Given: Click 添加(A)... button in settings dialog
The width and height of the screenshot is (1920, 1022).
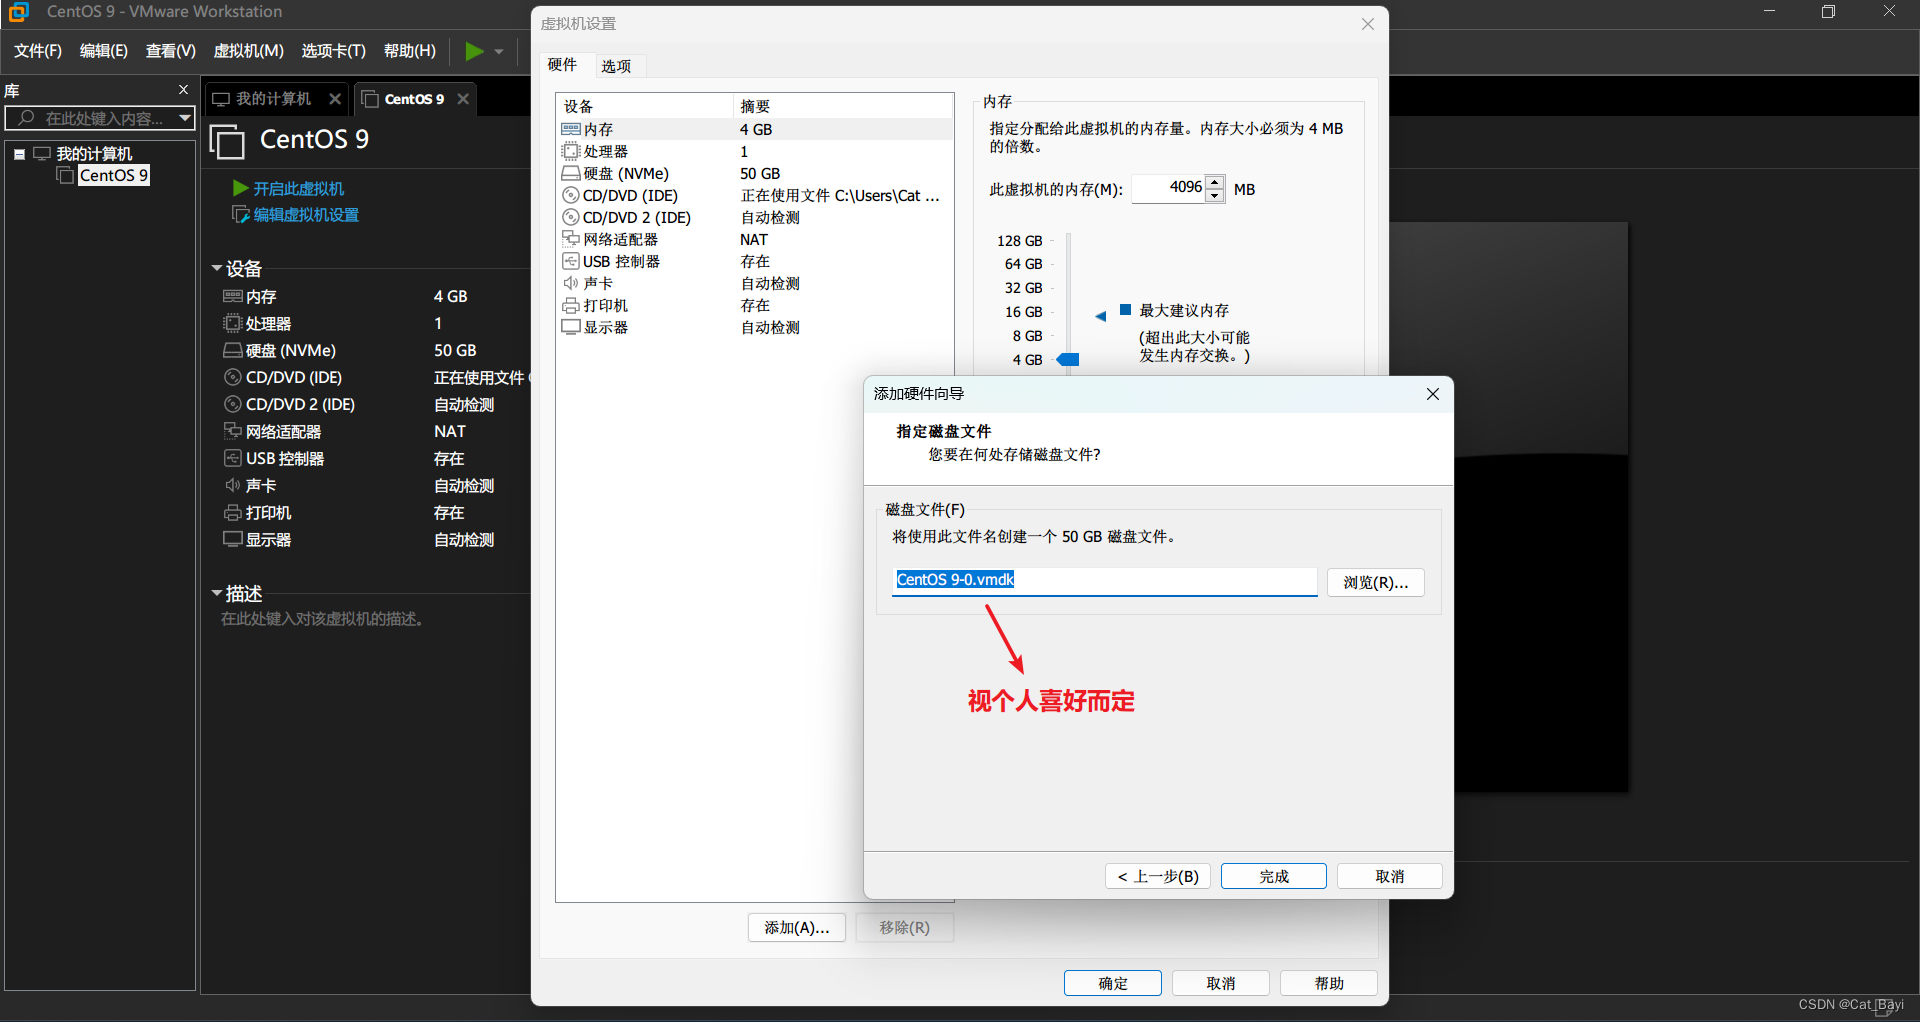Looking at the screenshot, I should click(797, 927).
